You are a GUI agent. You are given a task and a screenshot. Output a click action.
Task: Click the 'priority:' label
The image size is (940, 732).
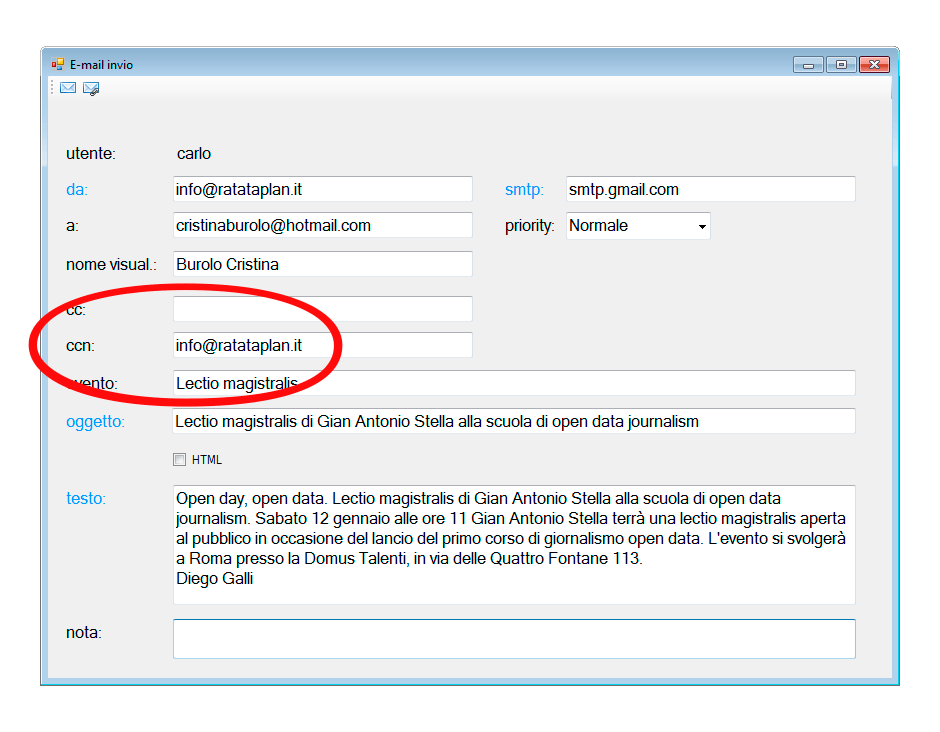[529, 226]
